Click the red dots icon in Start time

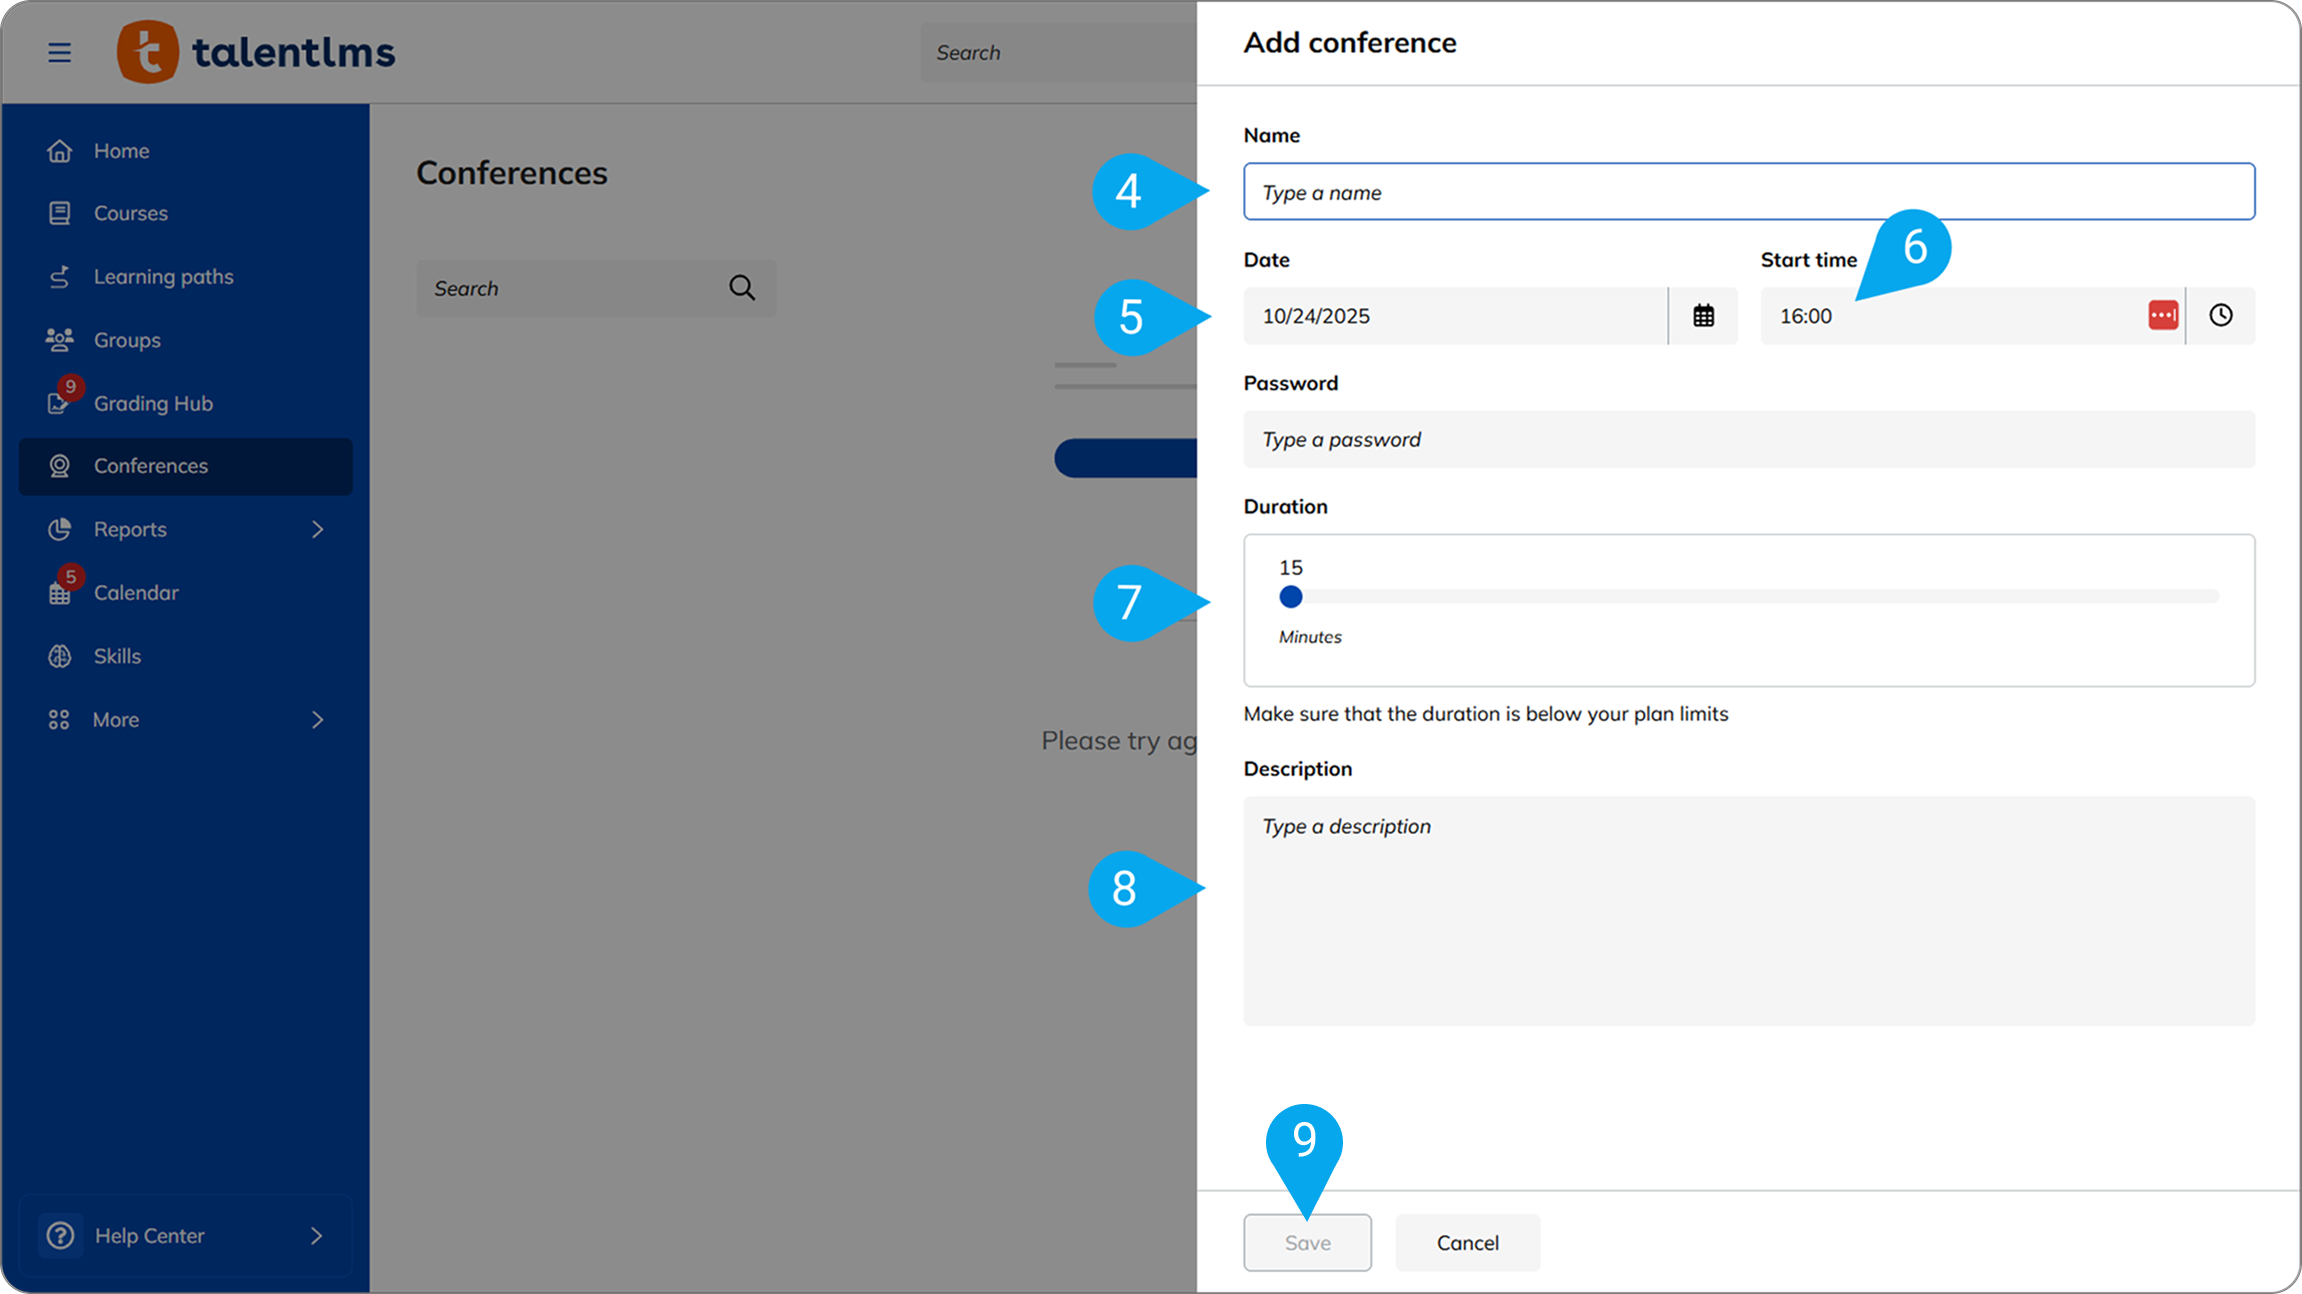pos(2162,316)
